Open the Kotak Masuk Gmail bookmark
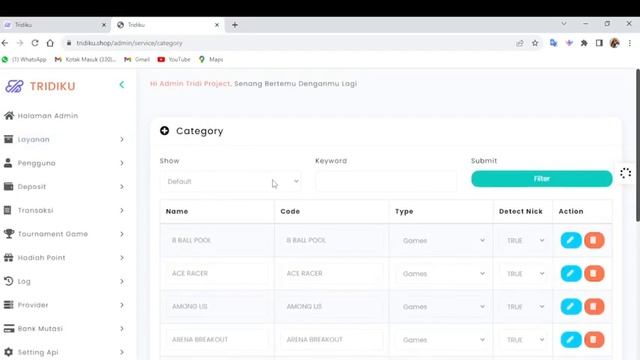The height and width of the screenshot is (360, 640). [85, 60]
